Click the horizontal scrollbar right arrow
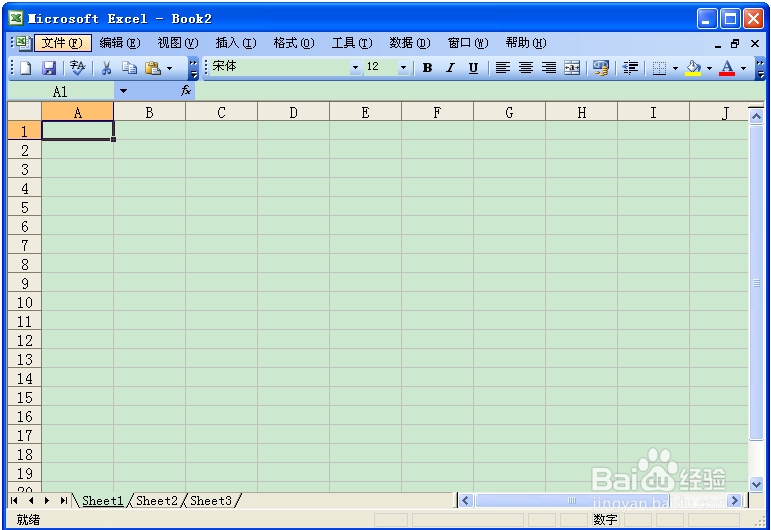Viewport: 771px width, 530px height. click(735, 501)
